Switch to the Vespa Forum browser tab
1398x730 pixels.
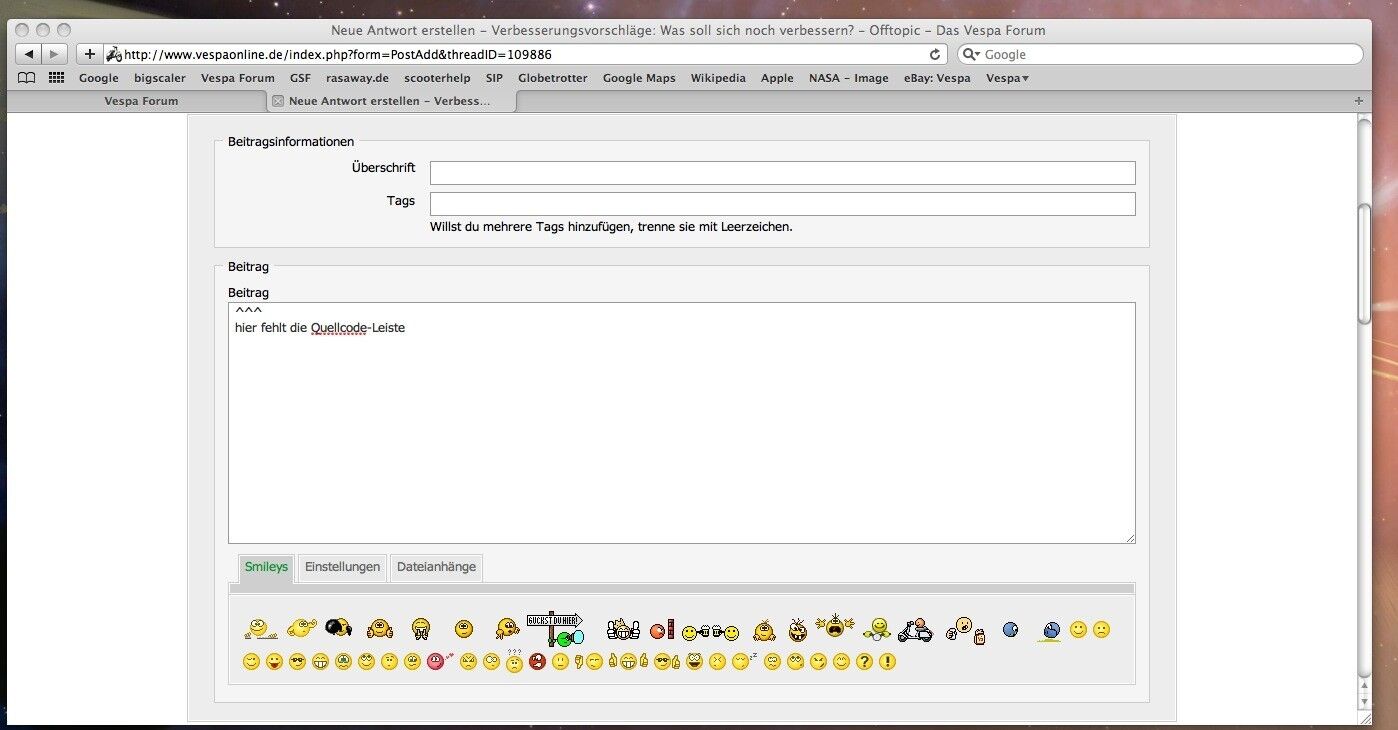click(x=141, y=101)
